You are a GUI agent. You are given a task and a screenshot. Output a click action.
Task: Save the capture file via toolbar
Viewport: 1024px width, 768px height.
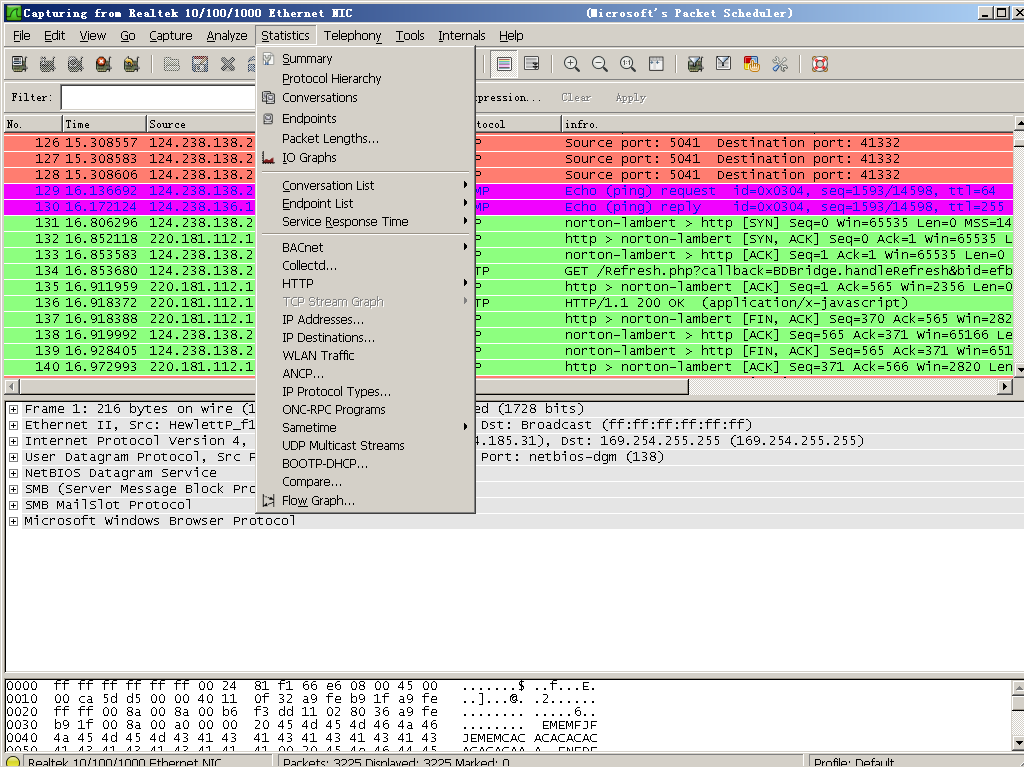click(200, 64)
